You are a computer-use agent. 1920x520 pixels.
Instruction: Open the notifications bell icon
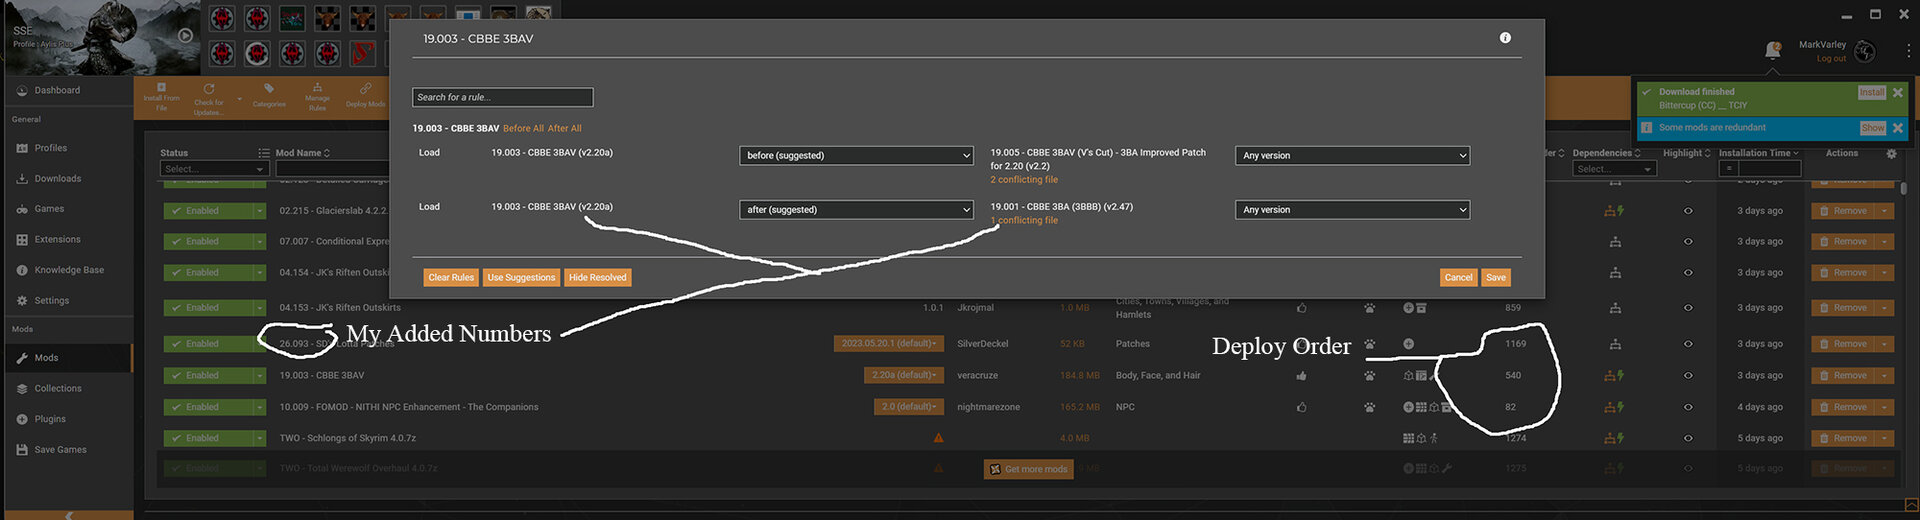coord(1773,50)
